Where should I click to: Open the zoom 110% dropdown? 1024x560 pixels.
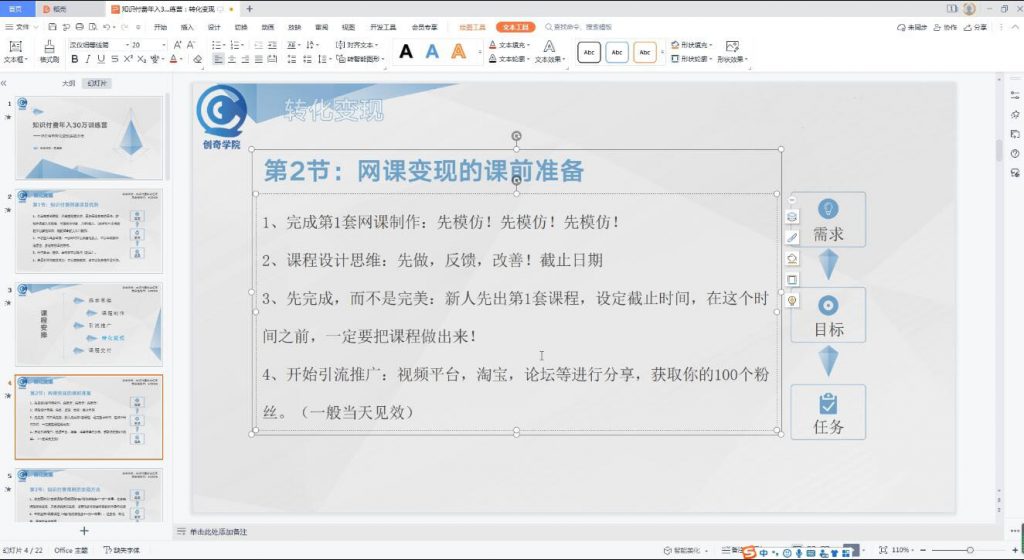tap(903, 550)
